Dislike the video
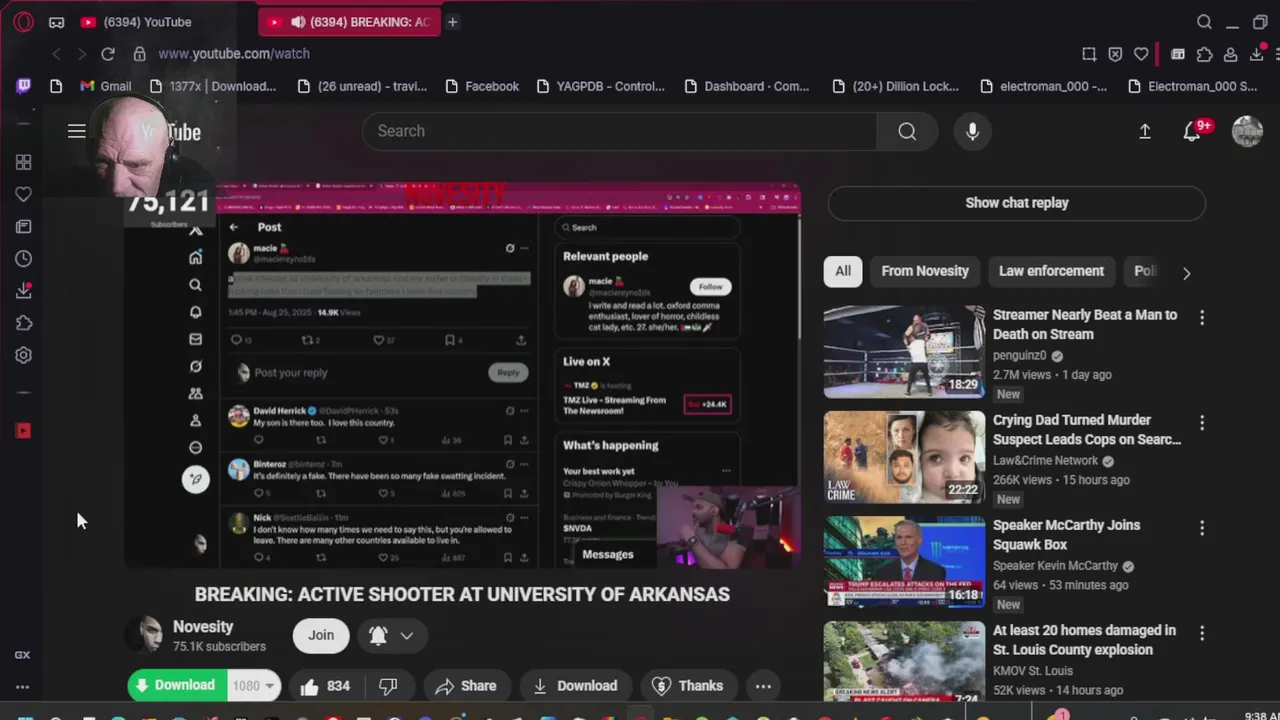1280x720 pixels. pyautogui.click(x=388, y=686)
